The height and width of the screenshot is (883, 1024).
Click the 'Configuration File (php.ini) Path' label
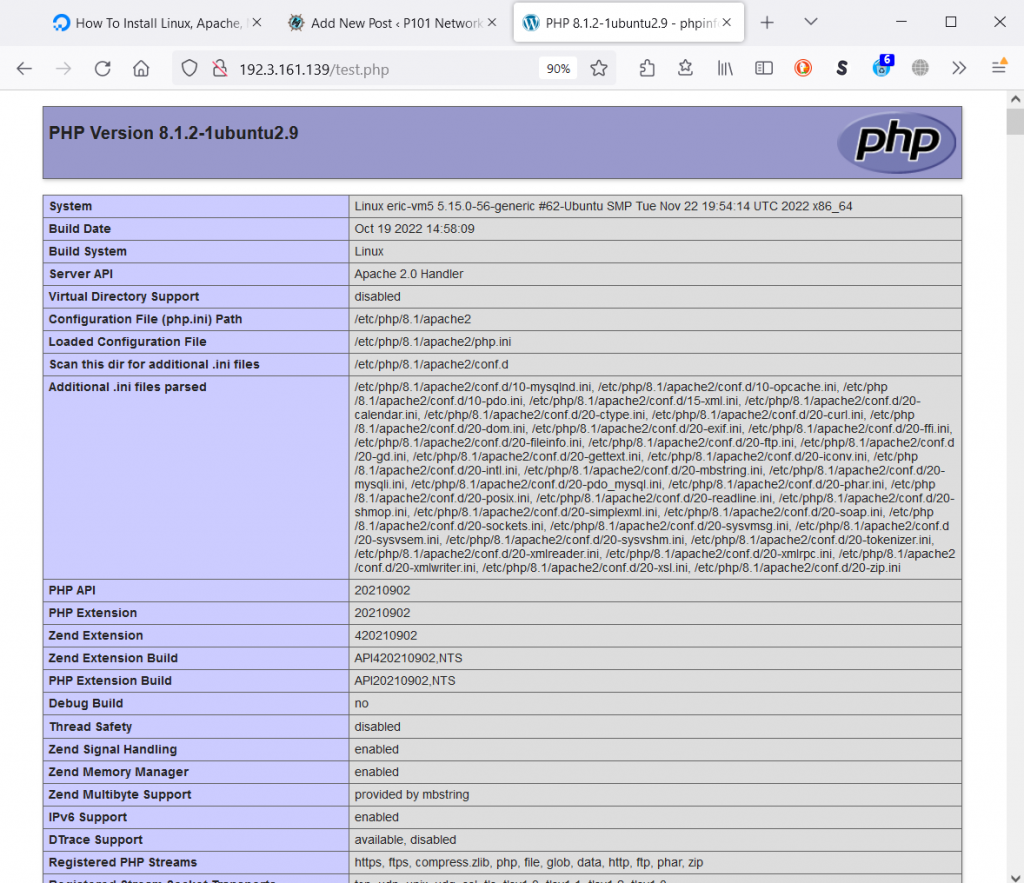pyautogui.click(x=146, y=319)
